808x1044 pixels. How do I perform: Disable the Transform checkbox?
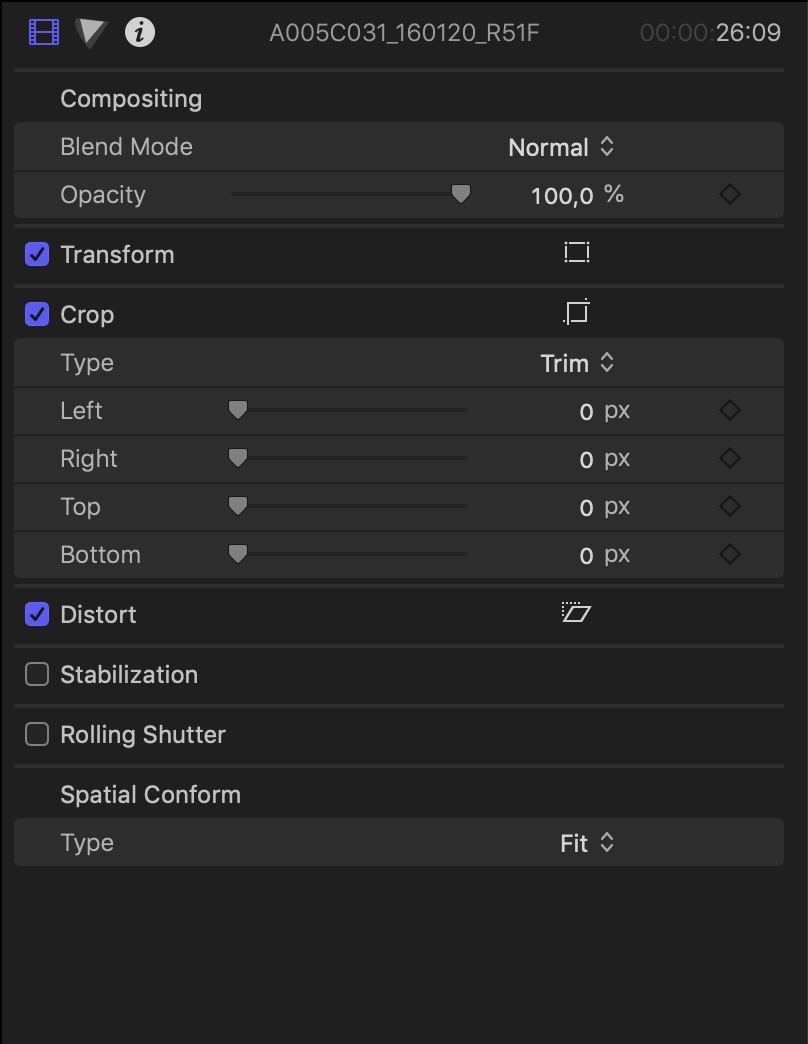click(x=37, y=254)
